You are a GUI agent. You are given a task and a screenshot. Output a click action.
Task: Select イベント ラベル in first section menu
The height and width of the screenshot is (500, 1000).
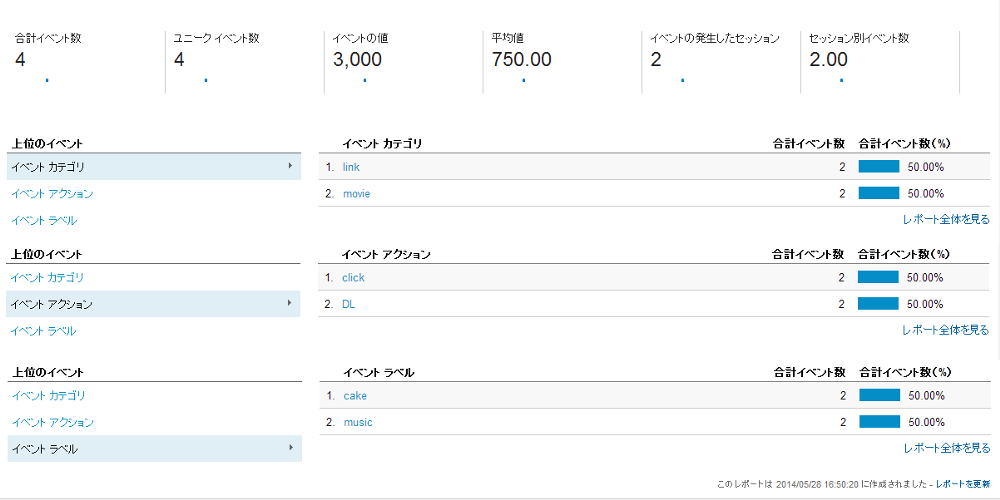tap(45, 221)
